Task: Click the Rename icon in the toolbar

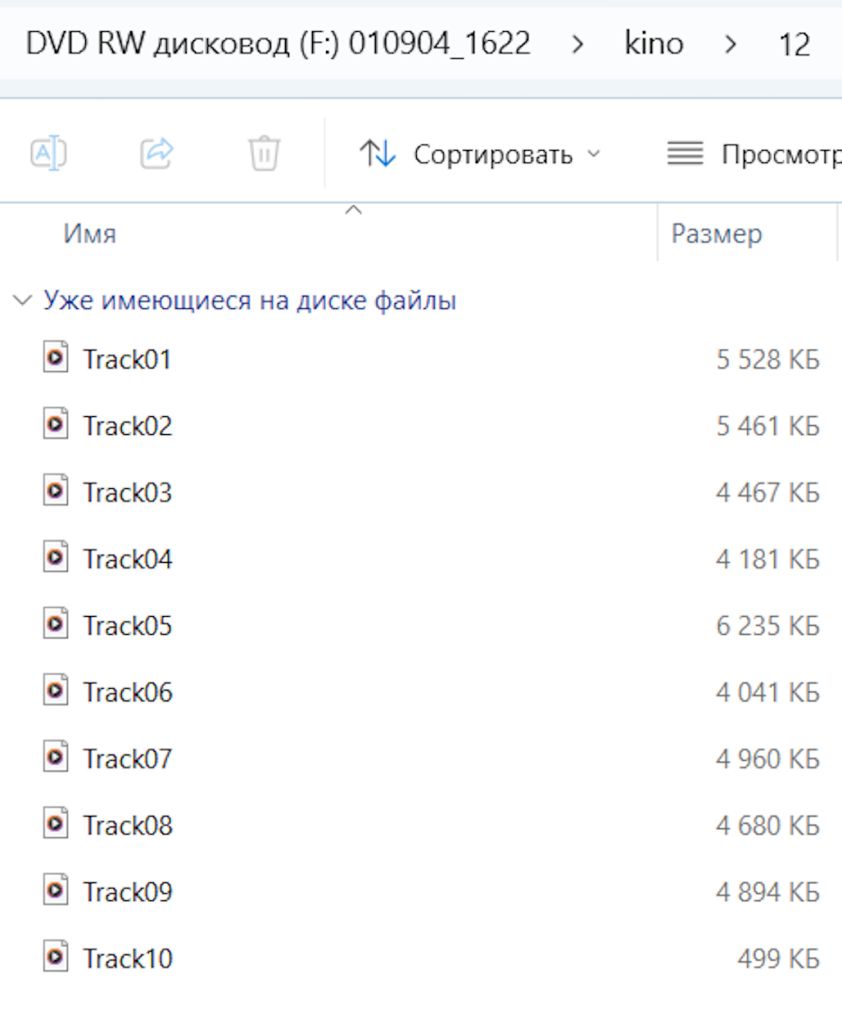Action: (49, 153)
